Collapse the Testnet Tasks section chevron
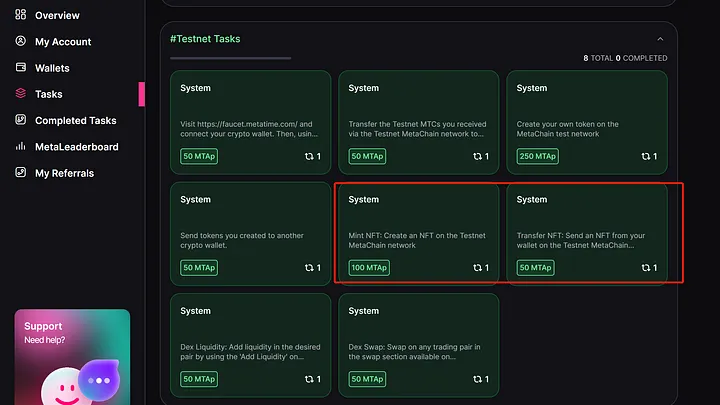The width and height of the screenshot is (720, 405). 660,39
